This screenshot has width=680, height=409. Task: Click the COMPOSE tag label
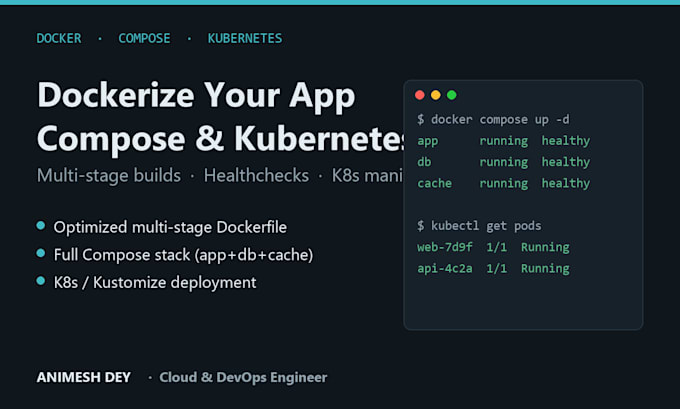tap(144, 39)
